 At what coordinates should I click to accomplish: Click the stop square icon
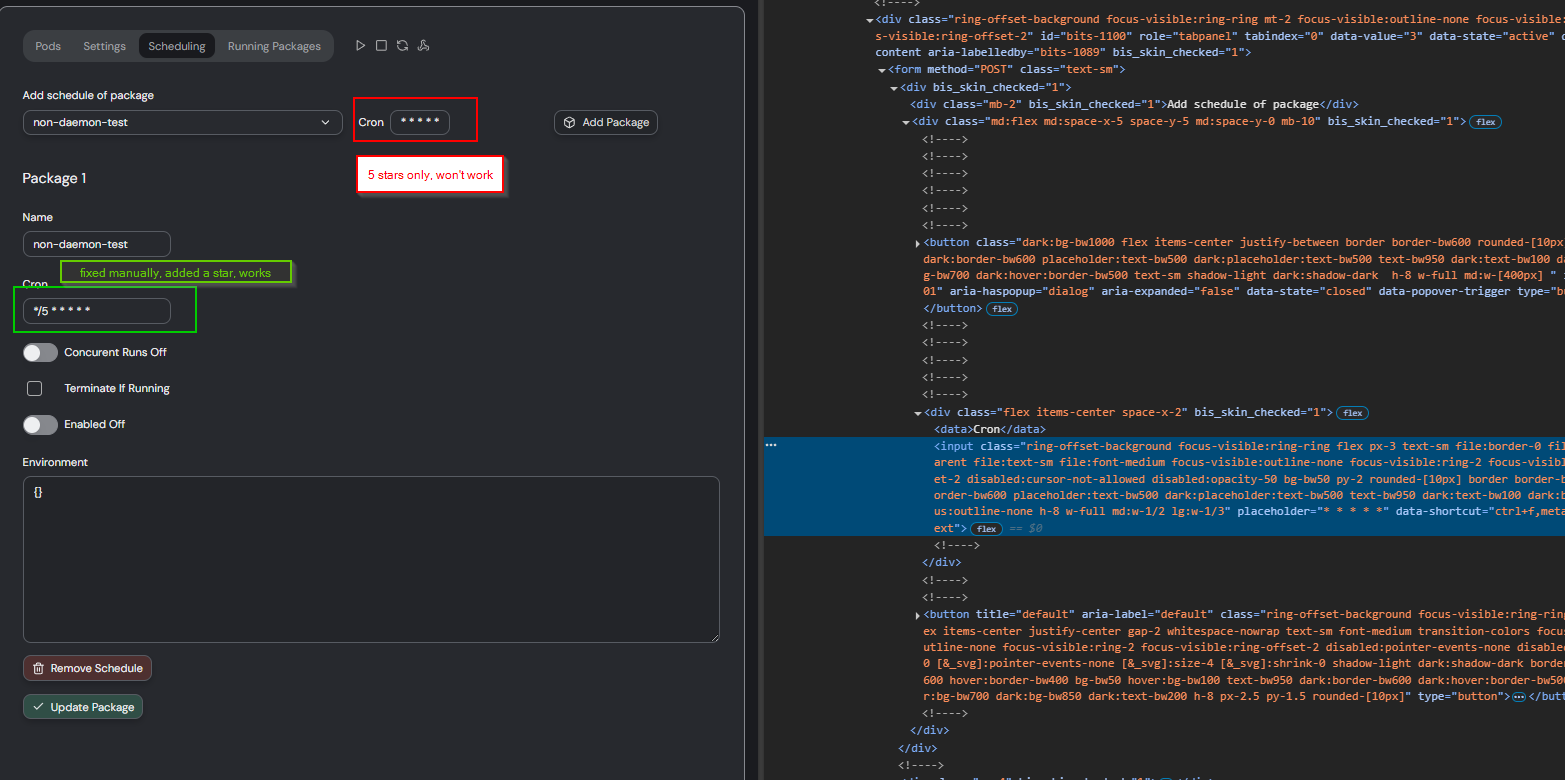pos(381,46)
